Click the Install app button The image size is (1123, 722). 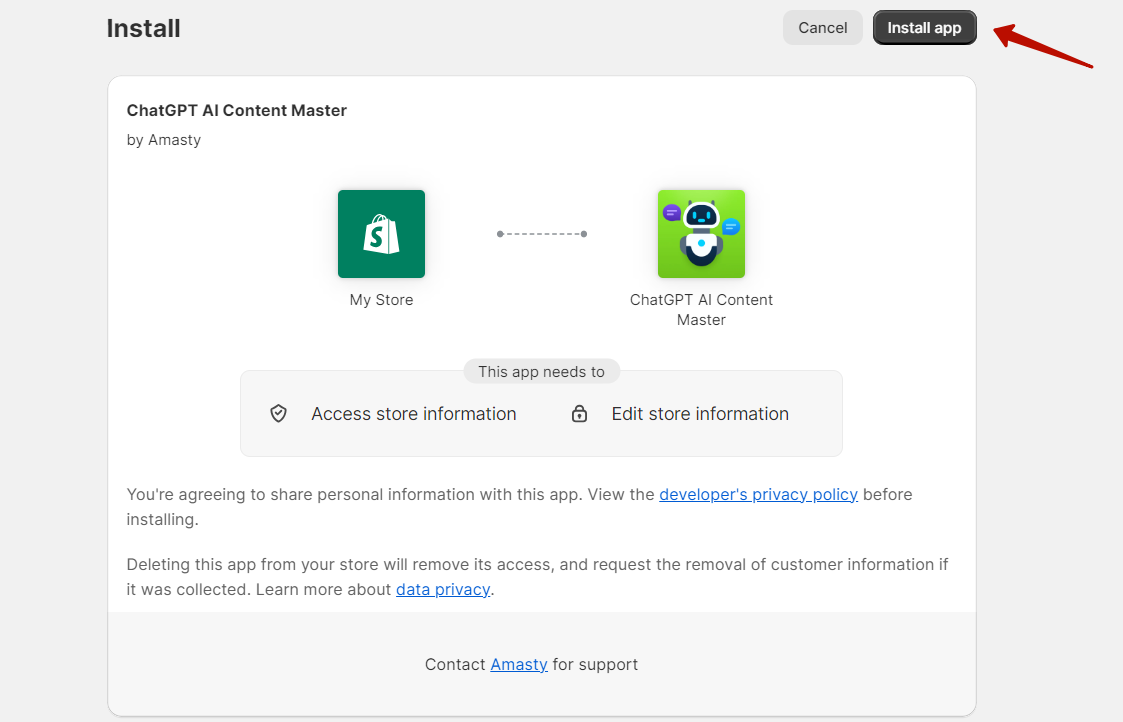pos(924,28)
